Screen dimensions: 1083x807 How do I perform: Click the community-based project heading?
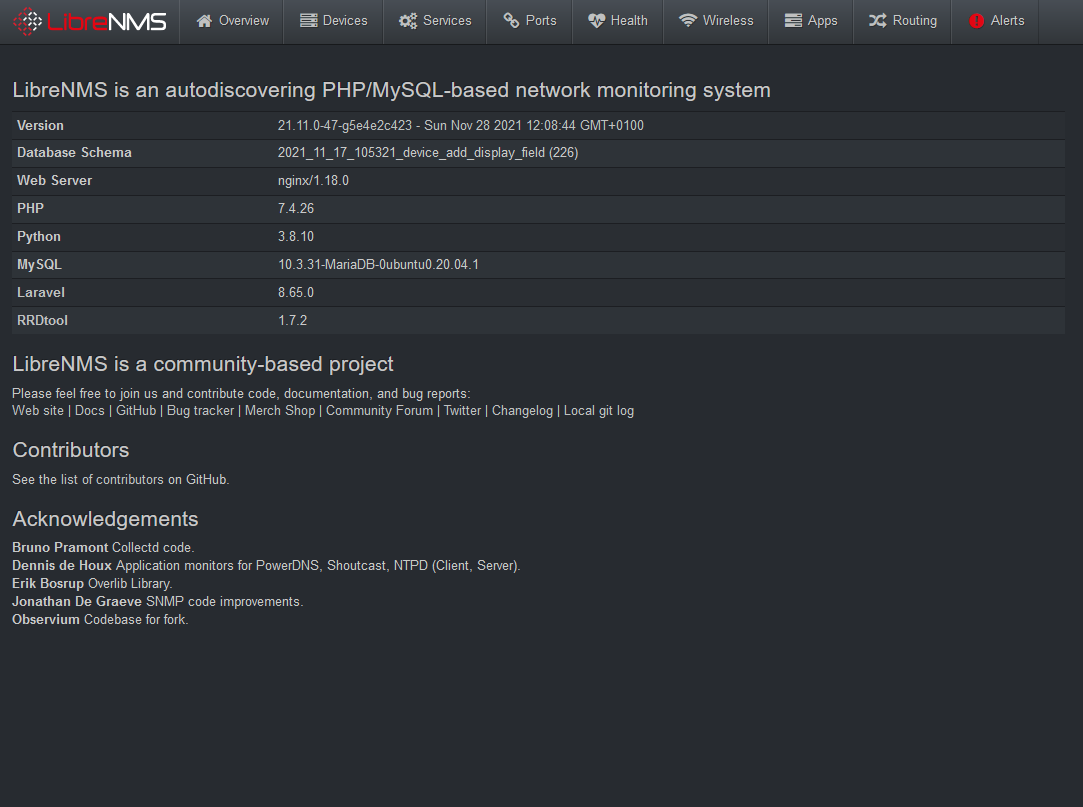[x=203, y=364]
